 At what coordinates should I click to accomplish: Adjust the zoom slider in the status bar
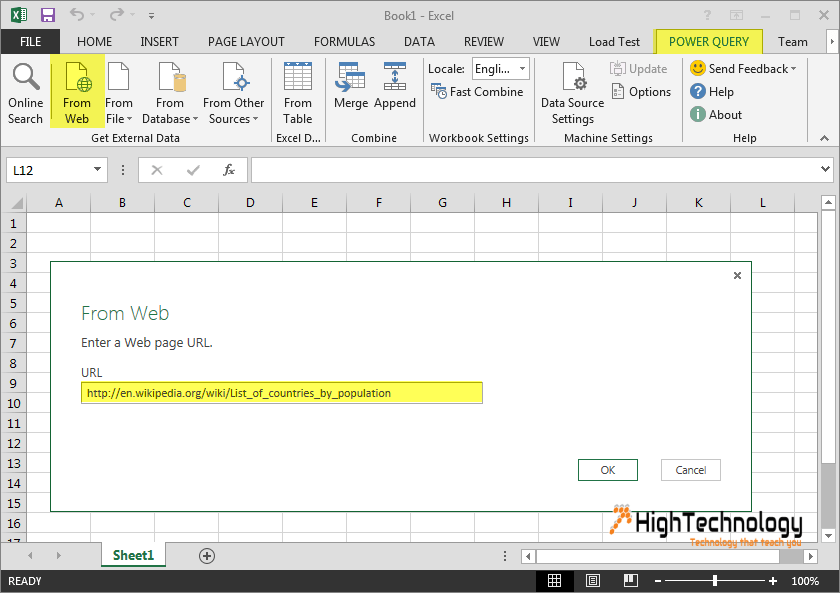pos(716,580)
